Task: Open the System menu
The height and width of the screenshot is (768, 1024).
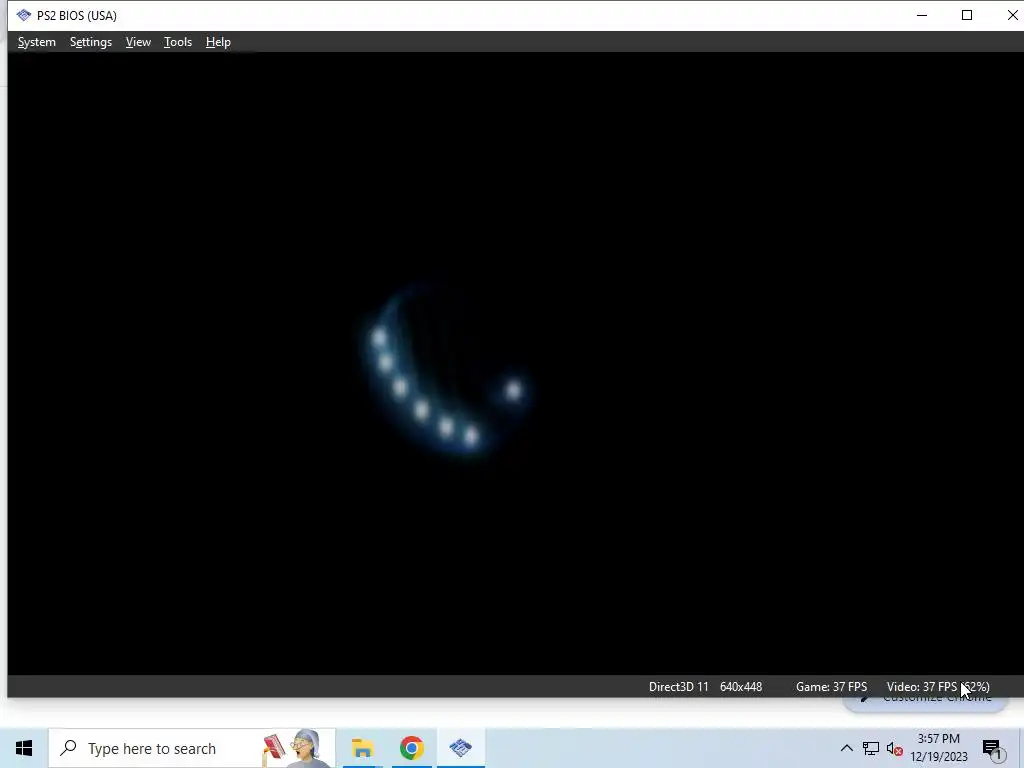Action: [x=37, y=42]
